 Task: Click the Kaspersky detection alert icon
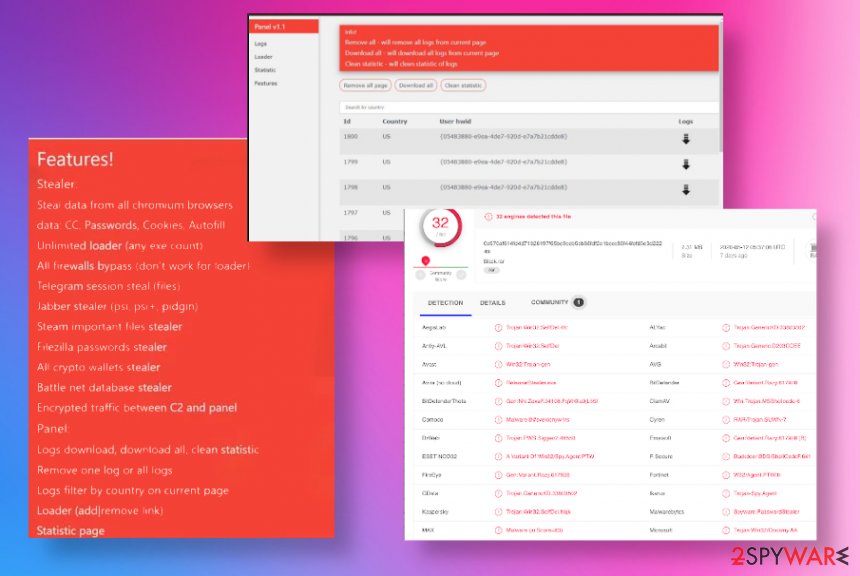(x=498, y=512)
